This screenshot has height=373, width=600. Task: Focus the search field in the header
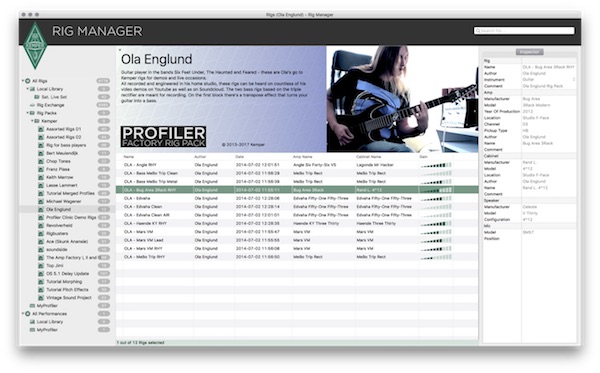524,31
